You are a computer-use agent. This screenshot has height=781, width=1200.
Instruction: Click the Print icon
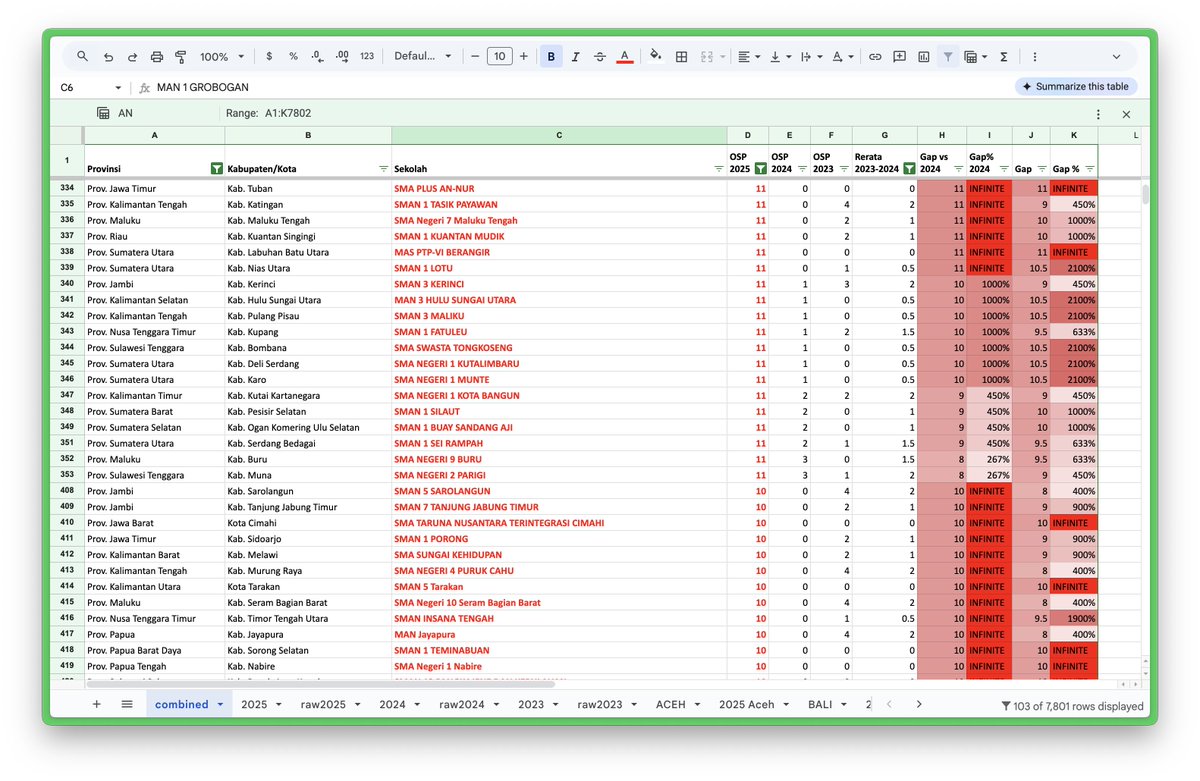click(x=157, y=57)
